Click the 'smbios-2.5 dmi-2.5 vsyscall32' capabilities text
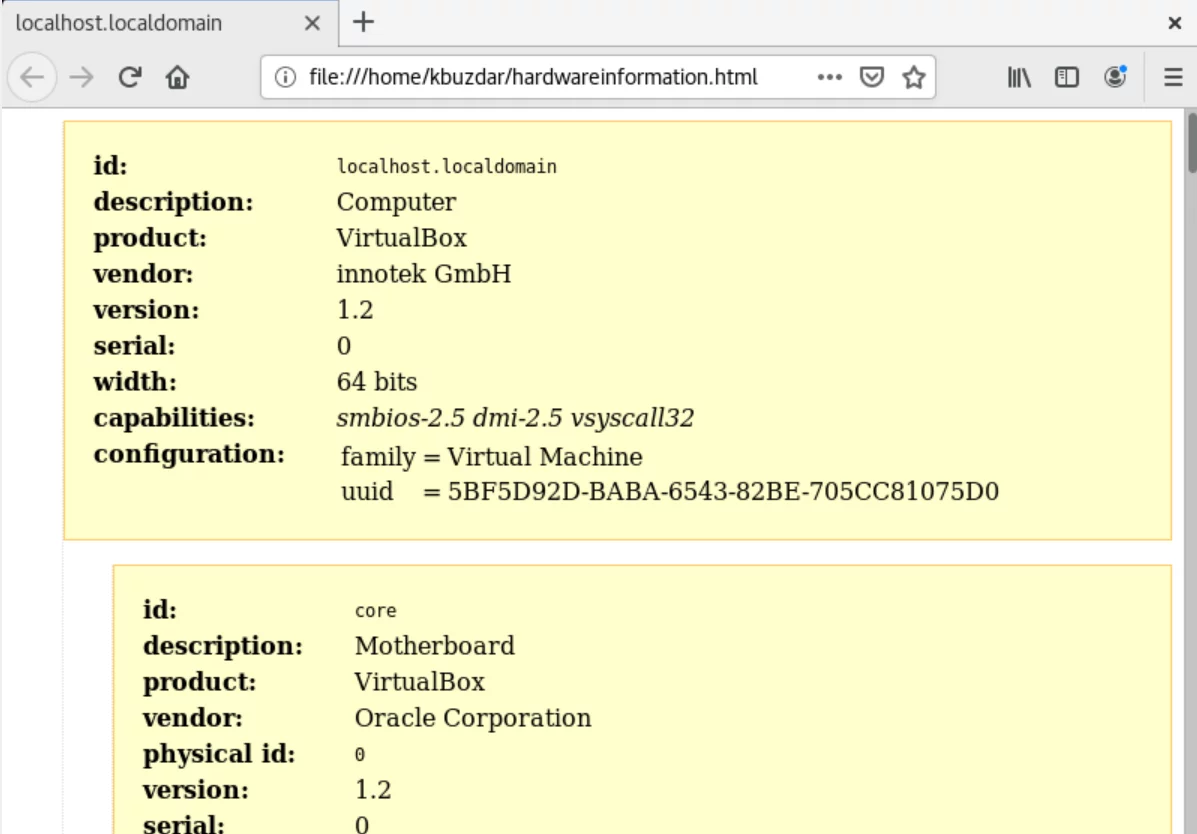 point(515,418)
